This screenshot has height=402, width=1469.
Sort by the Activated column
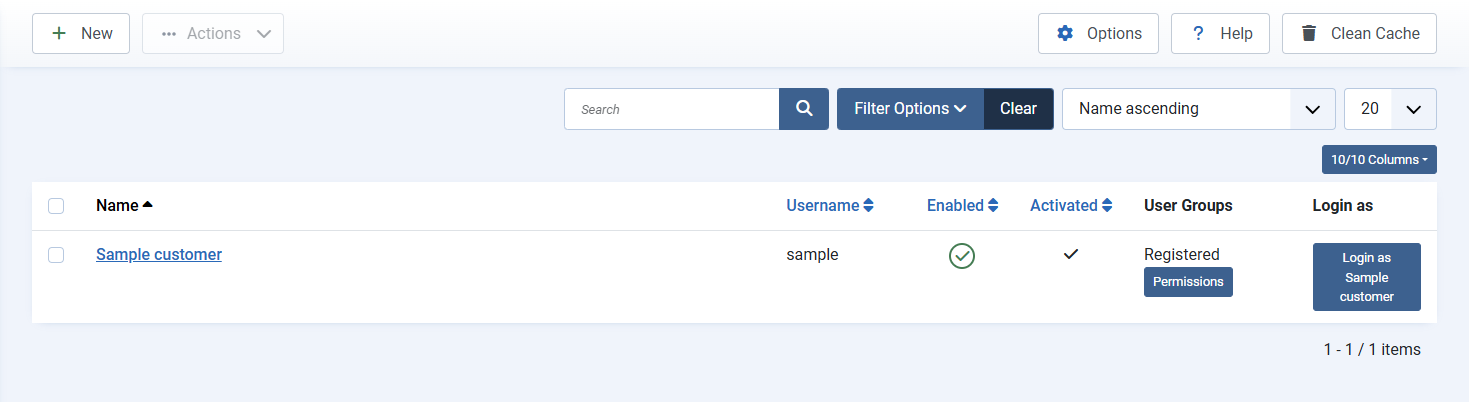tap(1072, 205)
